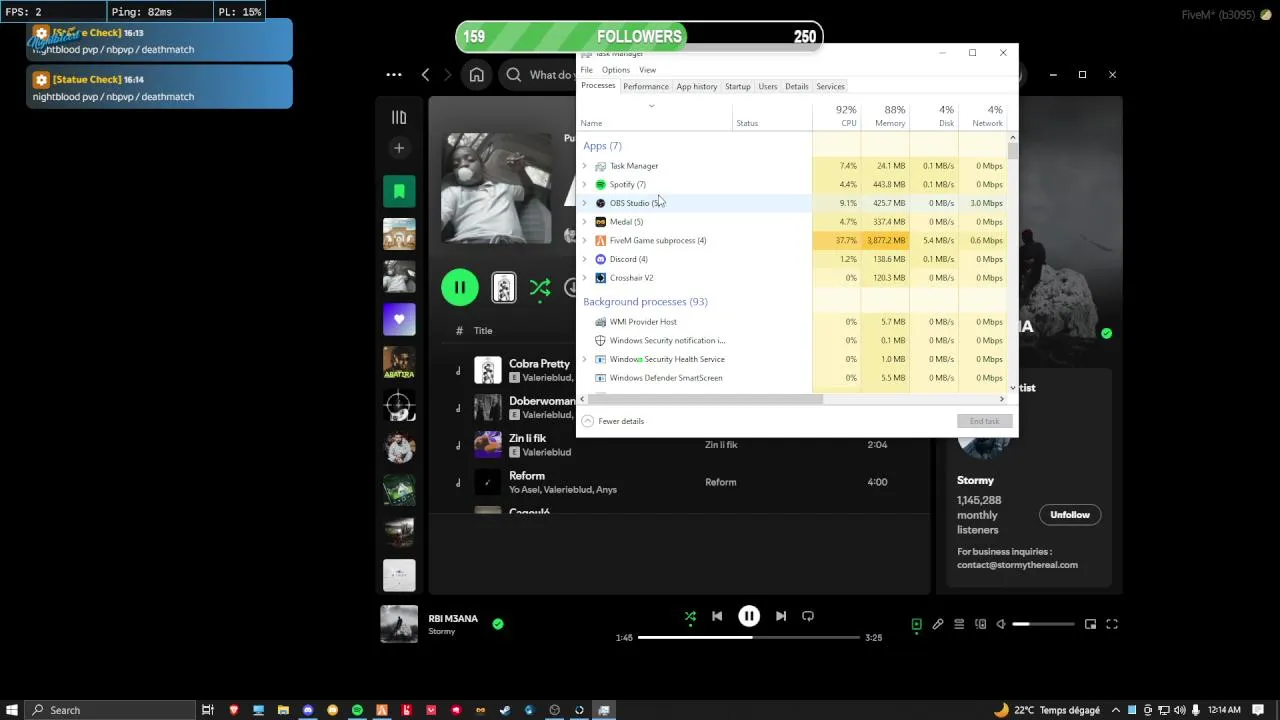Pause the playlist with the big green button

[x=460, y=288]
